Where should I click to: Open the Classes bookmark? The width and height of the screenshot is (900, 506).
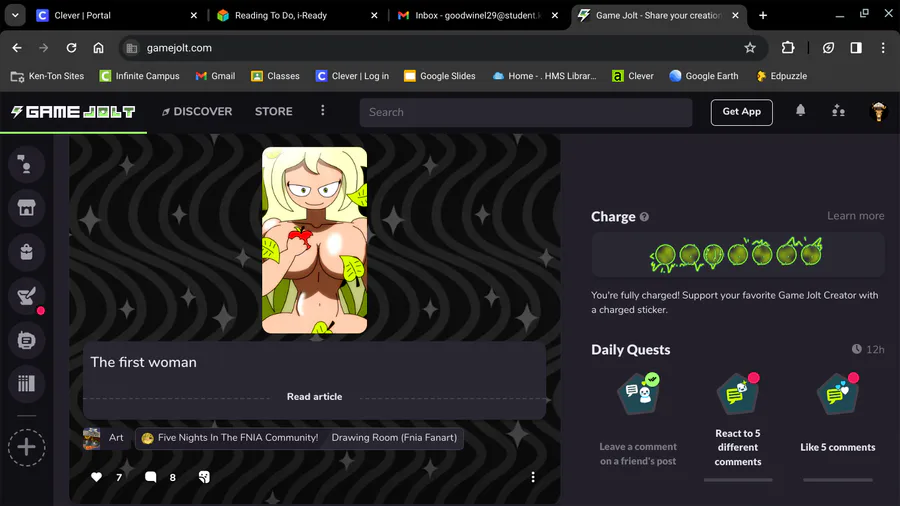276,76
